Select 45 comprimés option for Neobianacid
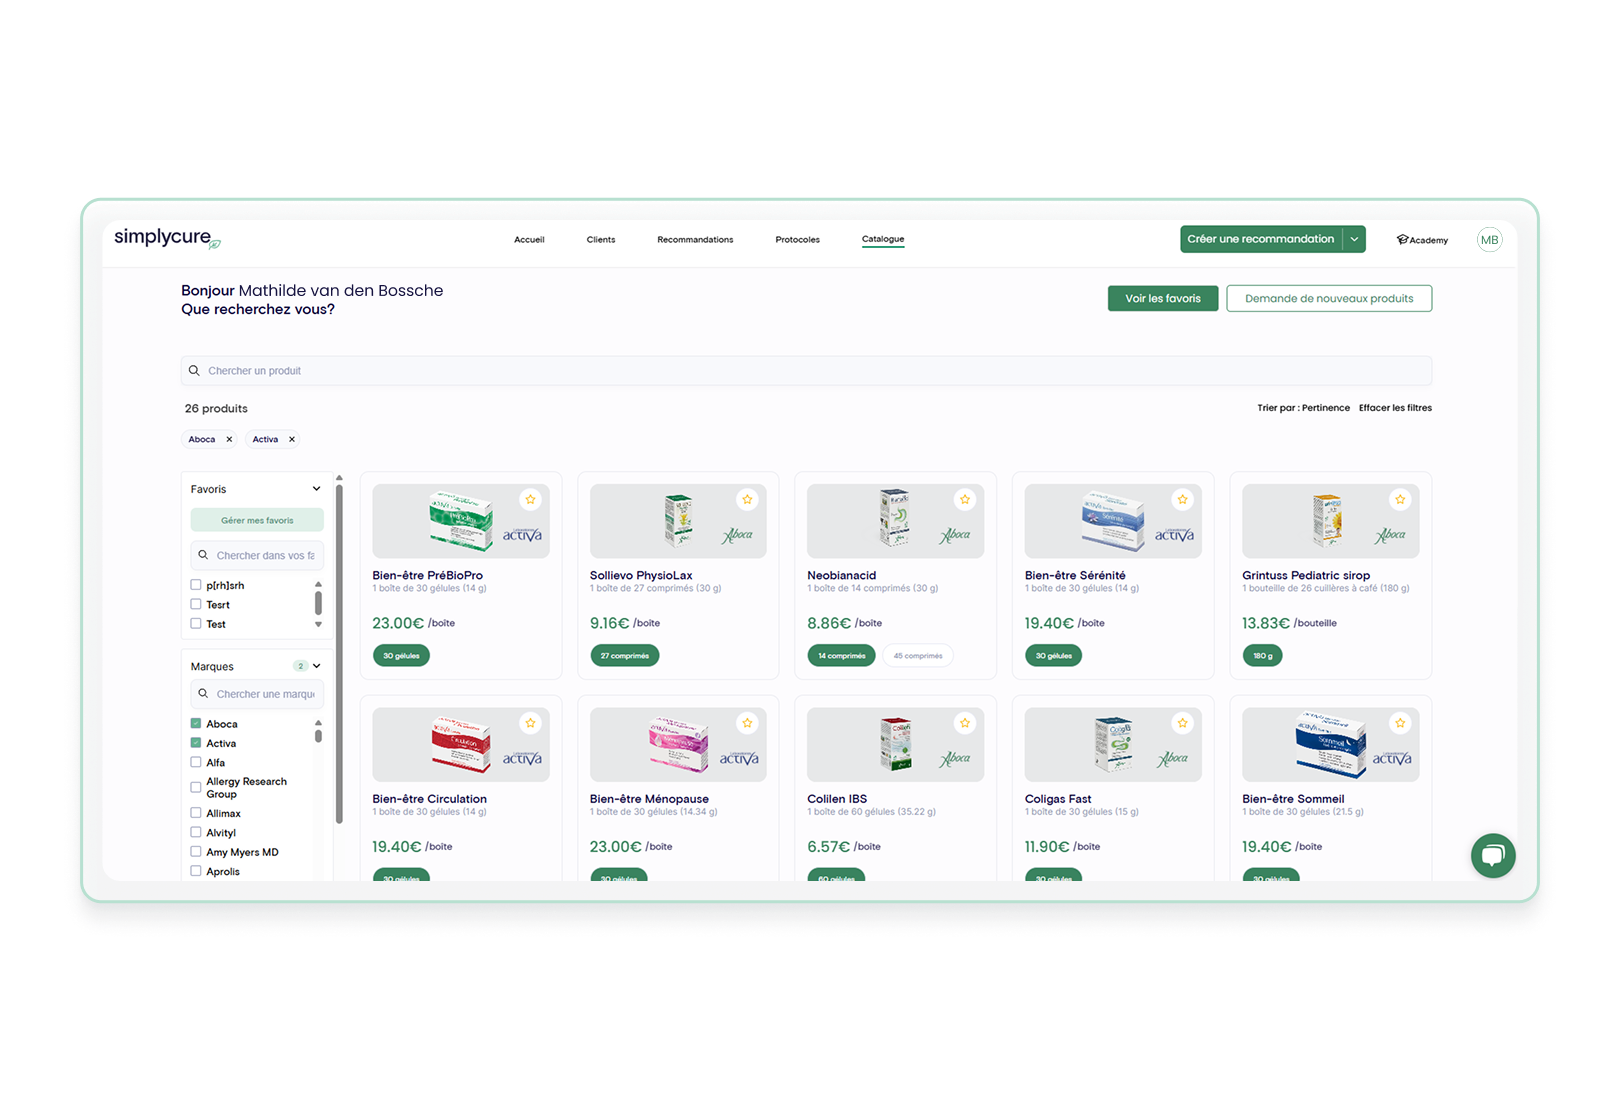 pos(918,656)
